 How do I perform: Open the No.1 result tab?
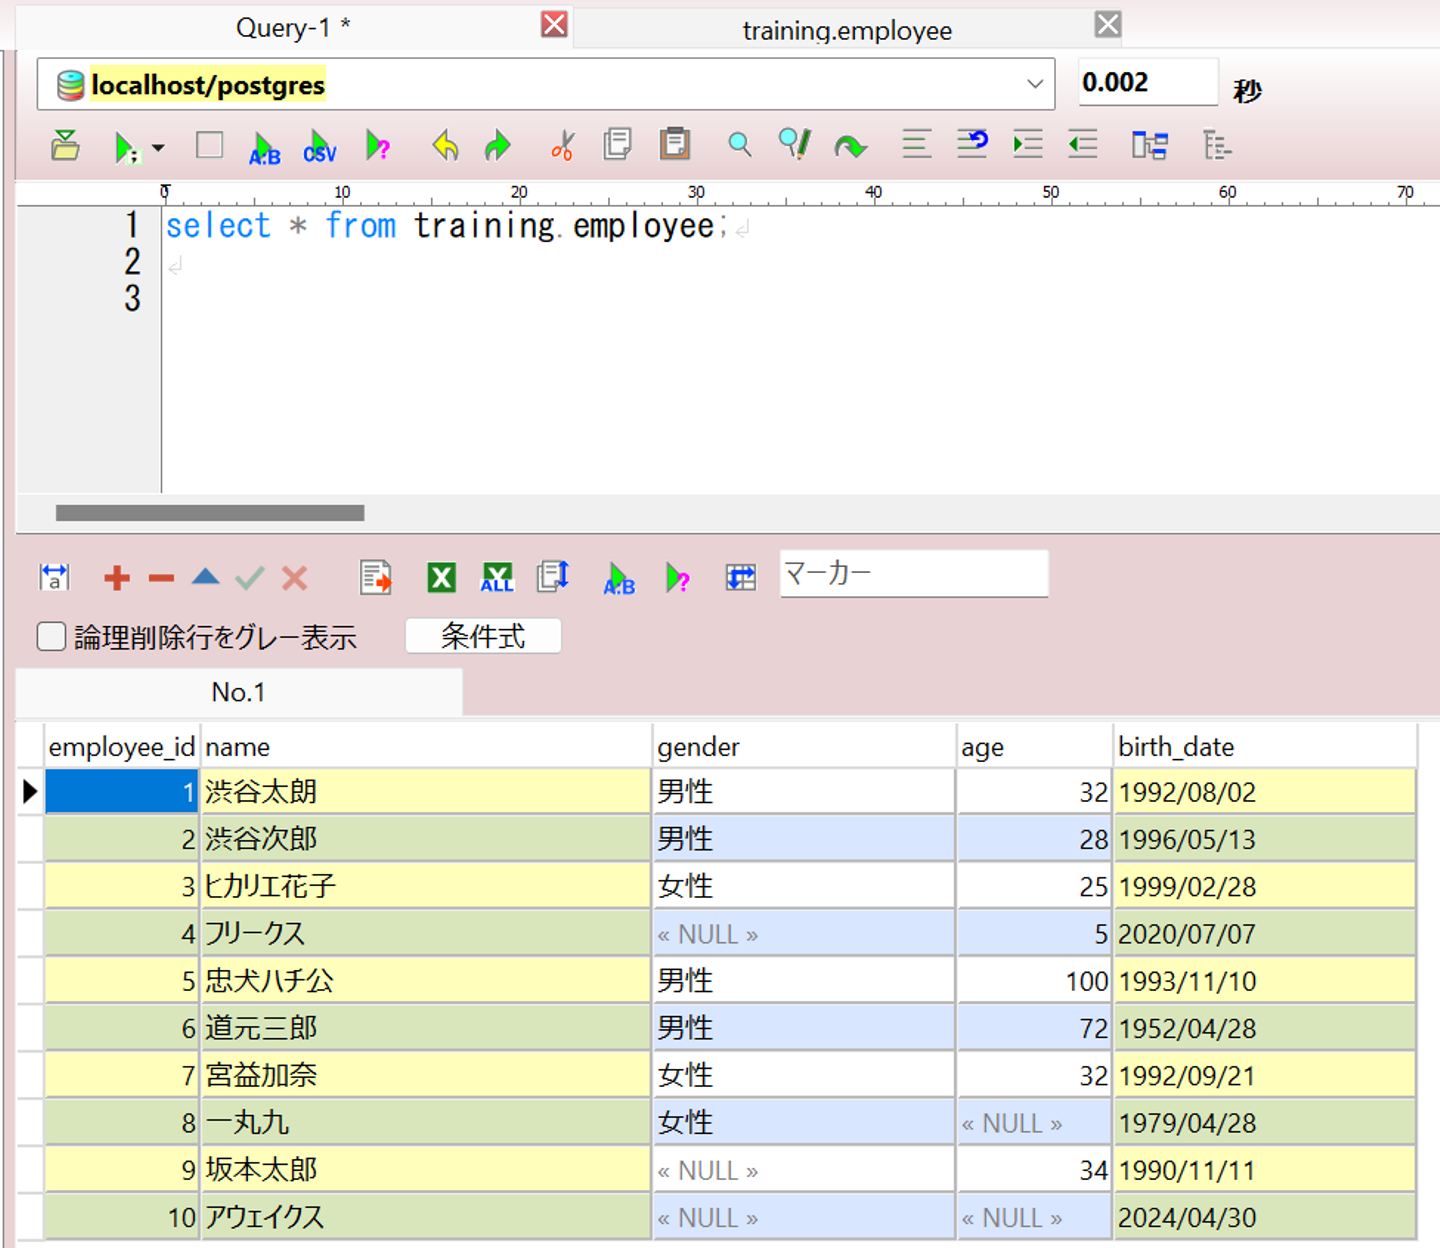[x=238, y=692]
